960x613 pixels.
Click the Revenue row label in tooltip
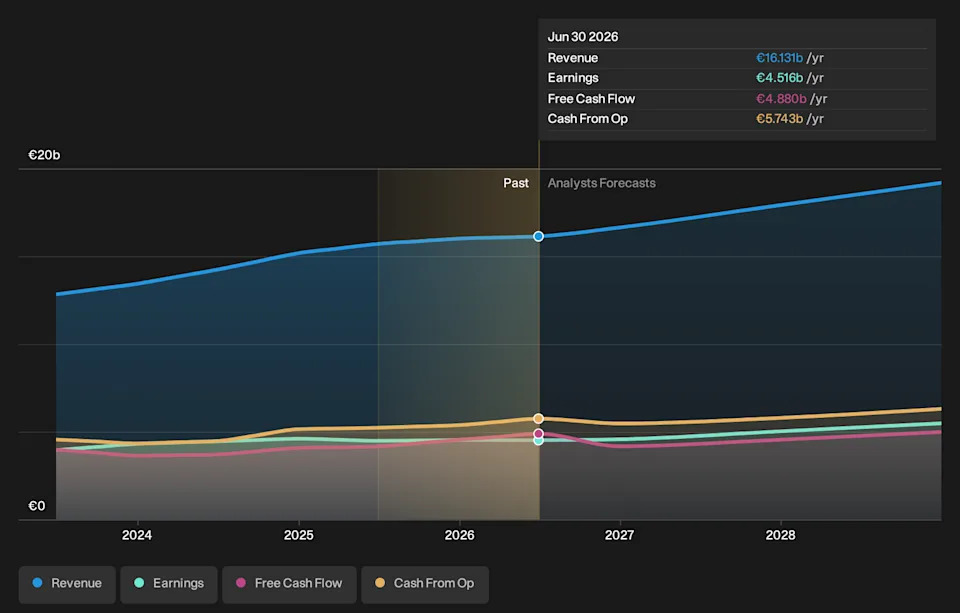tap(572, 58)
